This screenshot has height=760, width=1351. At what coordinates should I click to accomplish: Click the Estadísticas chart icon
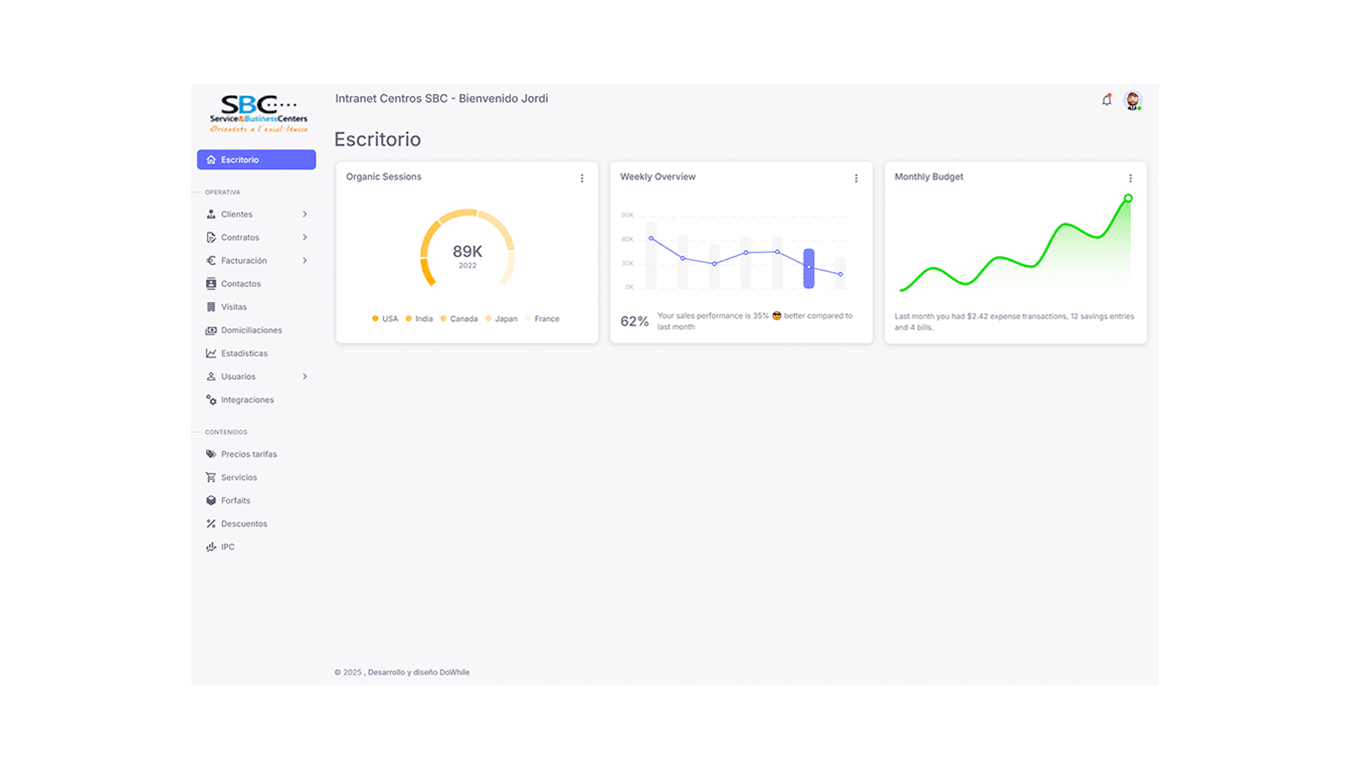pos(211,353)
